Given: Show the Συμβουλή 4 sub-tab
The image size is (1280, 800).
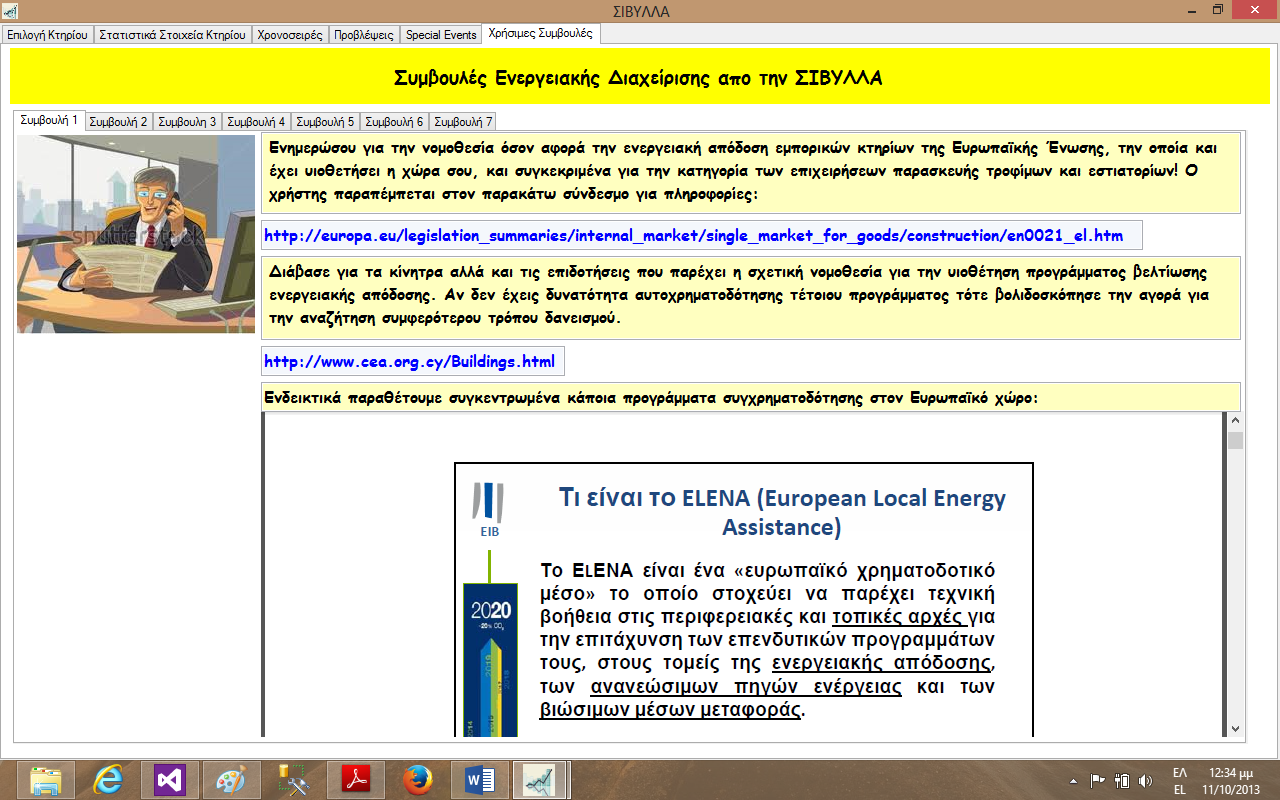Looking at the screenshot, I should coord(256,122).
